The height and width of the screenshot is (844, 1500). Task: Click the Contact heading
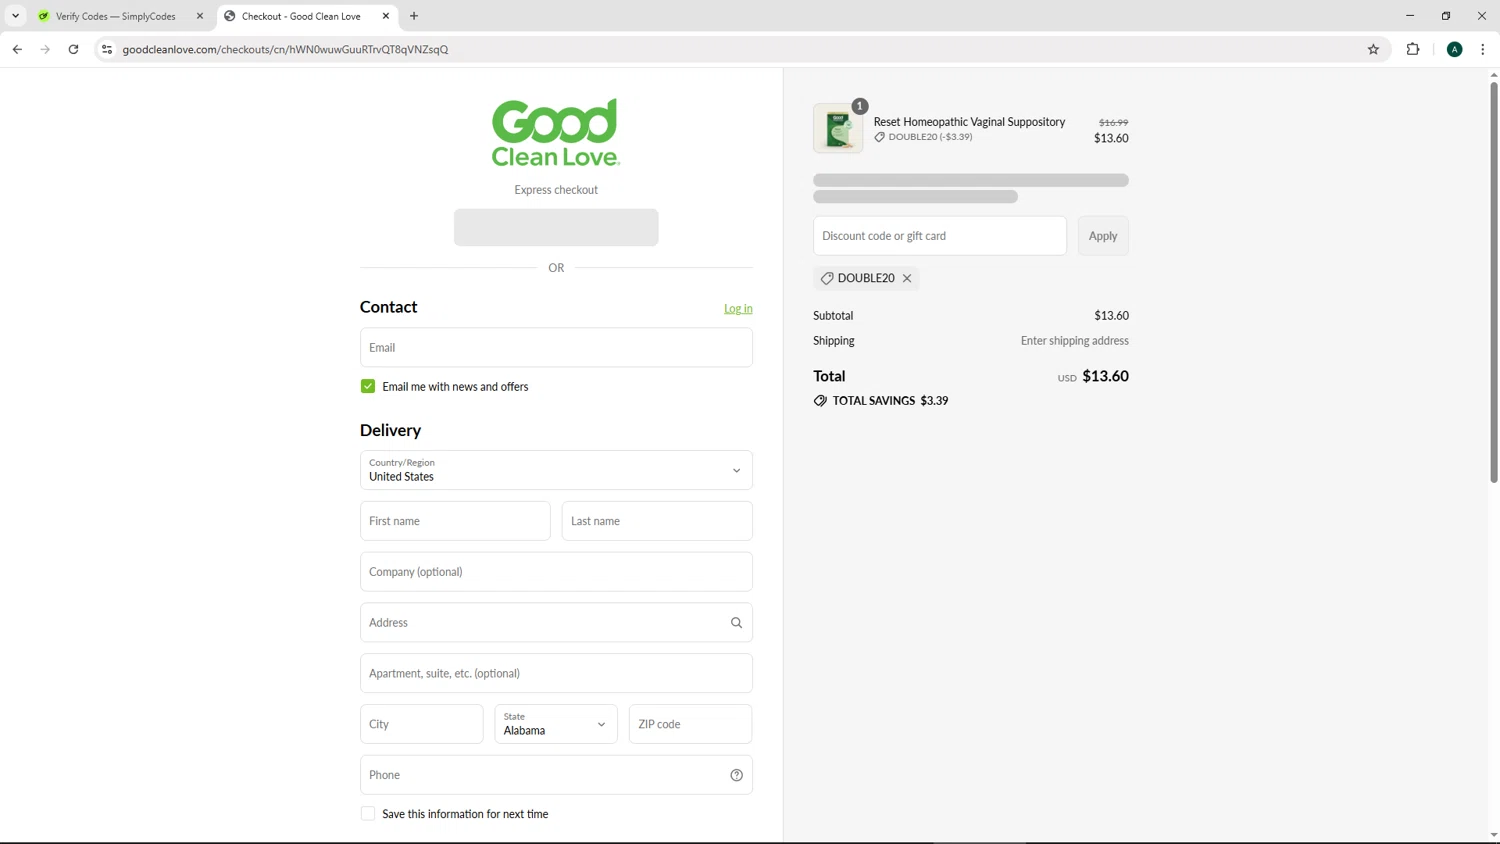[x=388, y=307]
